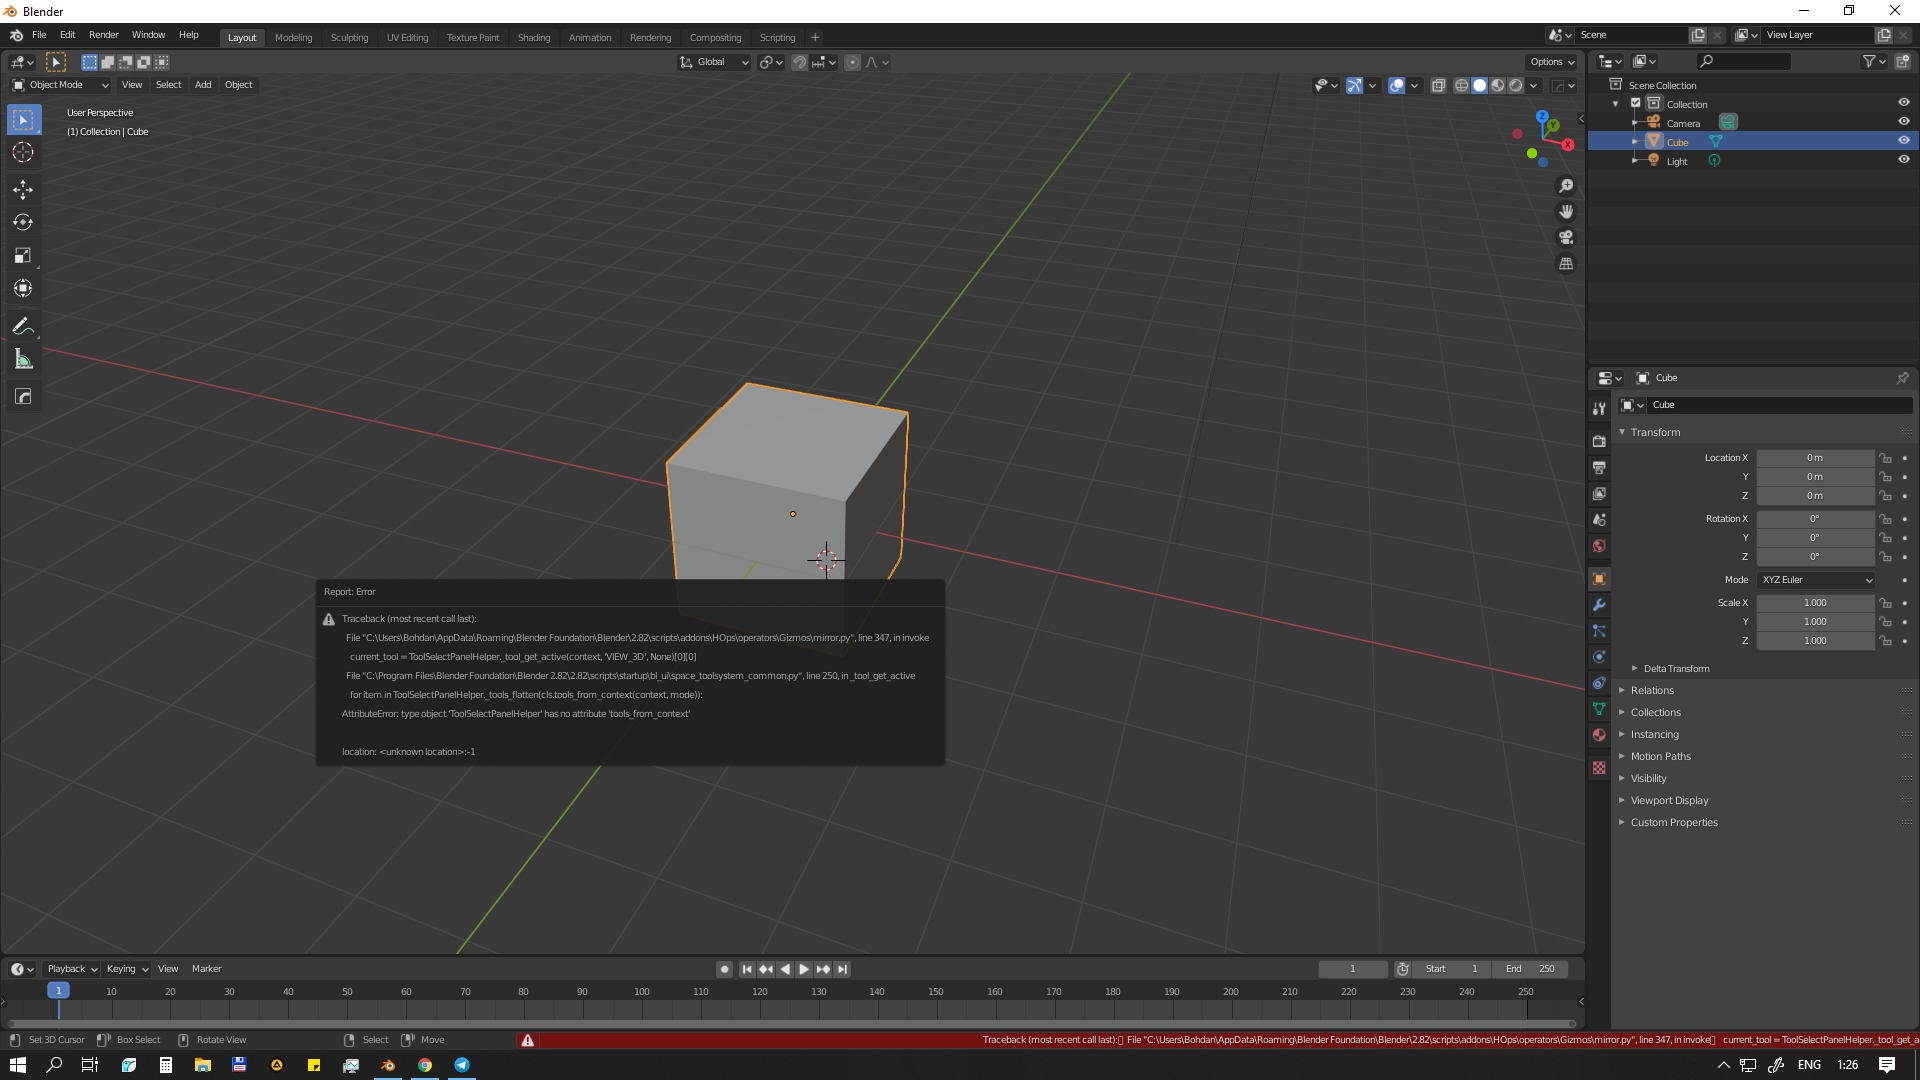This screenshot has height=1080, width=1920.
Task: Click the timeline Marker menu button
Action: [x=207, y=969]
